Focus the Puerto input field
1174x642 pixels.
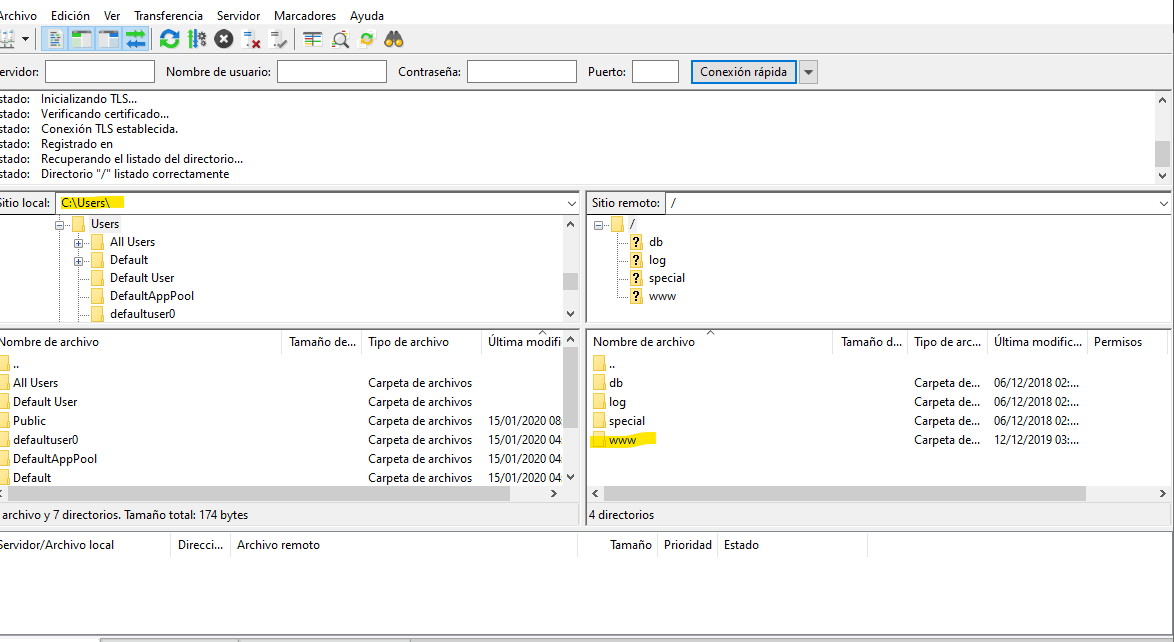click(655, 72)
